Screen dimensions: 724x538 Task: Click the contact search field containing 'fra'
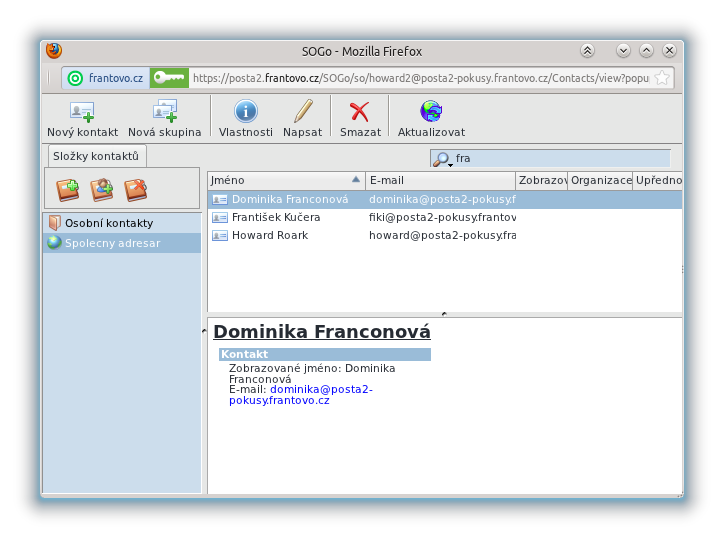pyautogui.click(x=560, y=158)
